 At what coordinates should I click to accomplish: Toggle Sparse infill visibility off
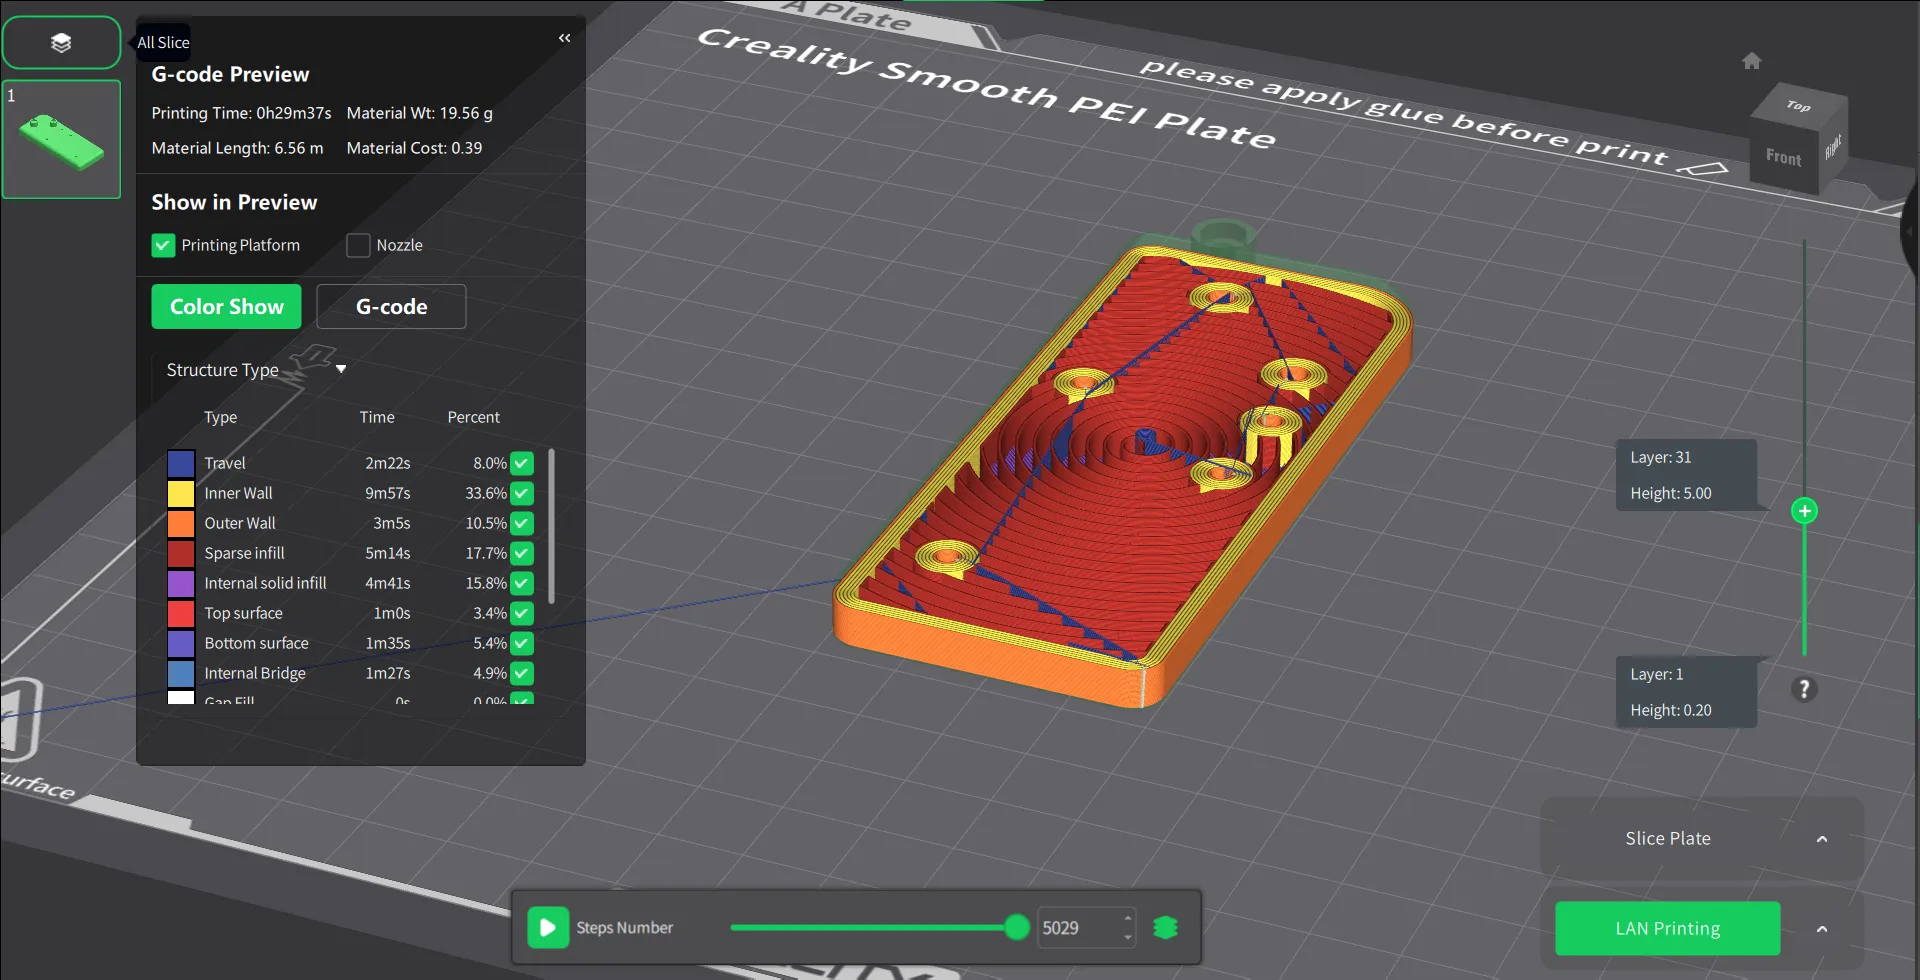[x=522, y=553]
